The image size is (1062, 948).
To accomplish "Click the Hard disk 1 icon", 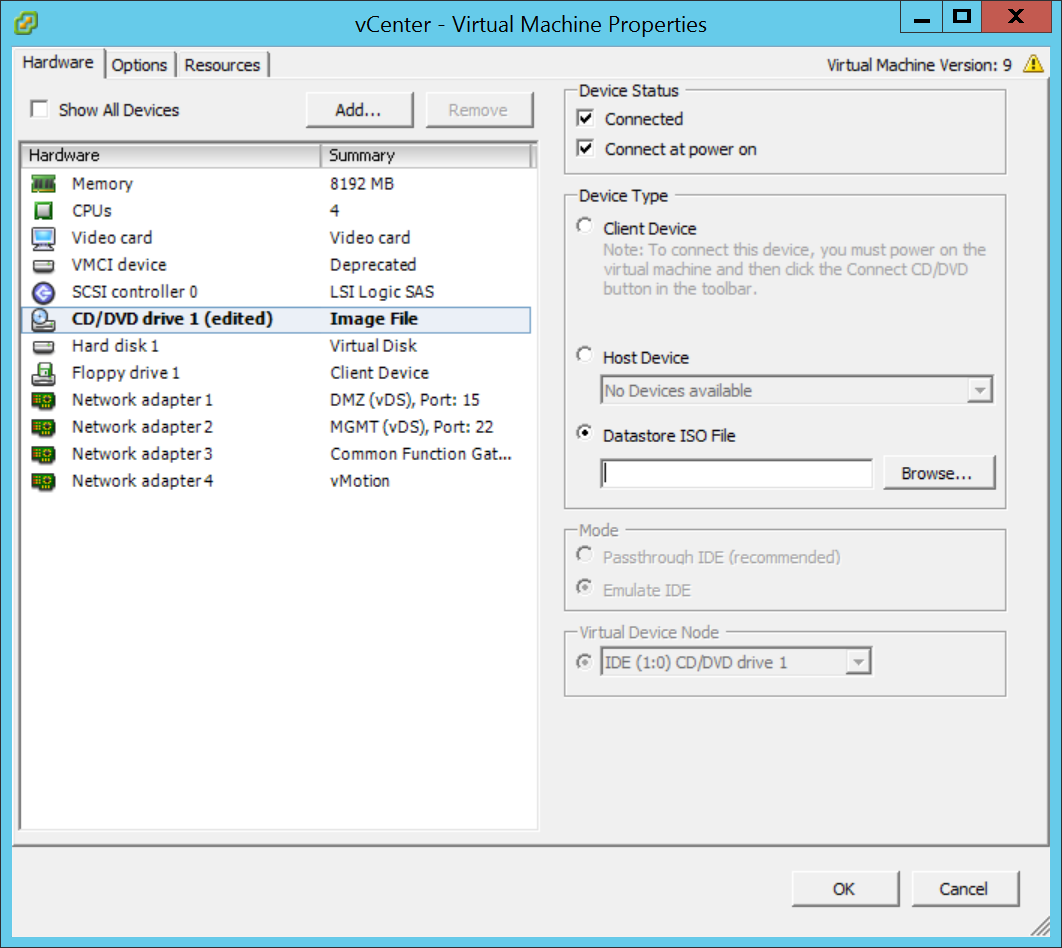I will 43,346.
